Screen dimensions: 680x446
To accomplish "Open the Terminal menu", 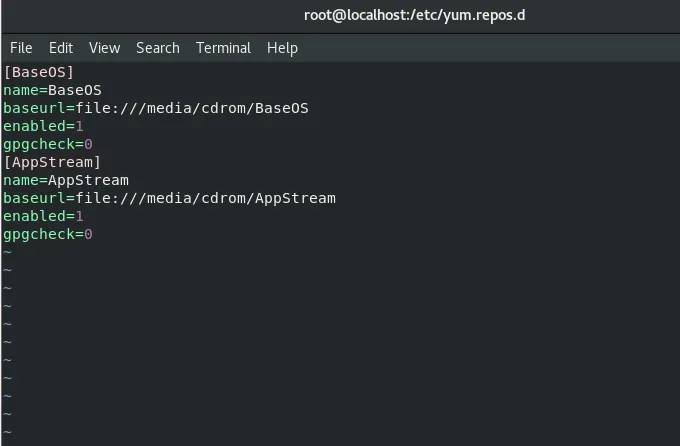I will coord(223,48).
